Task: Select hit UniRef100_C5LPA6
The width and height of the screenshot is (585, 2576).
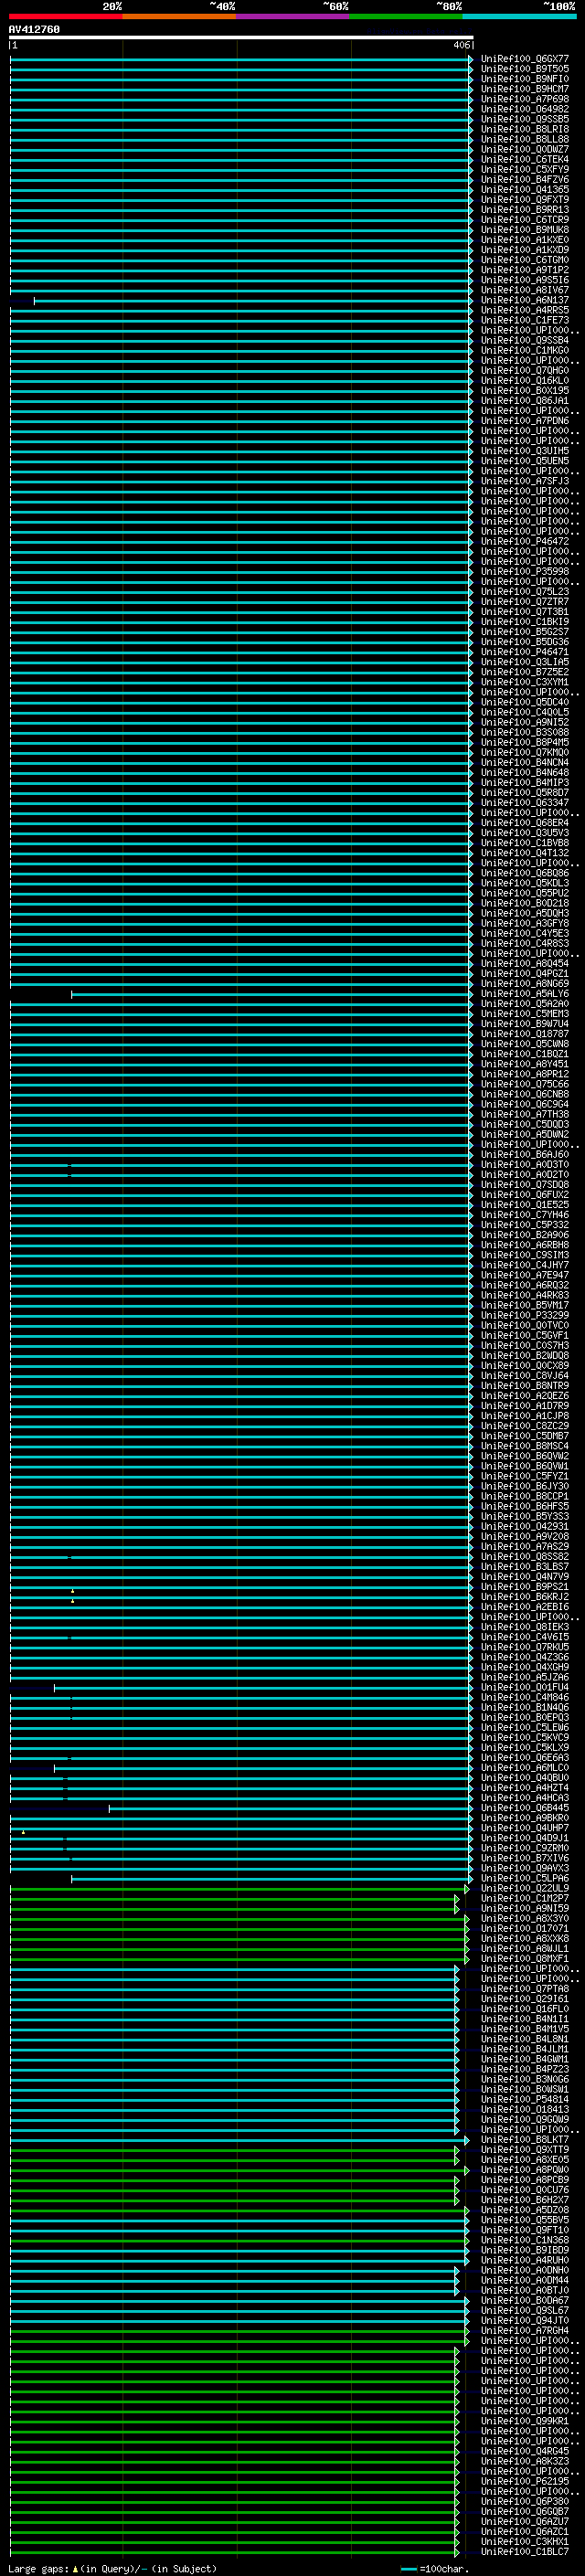Action: [x=525, y=1878]
